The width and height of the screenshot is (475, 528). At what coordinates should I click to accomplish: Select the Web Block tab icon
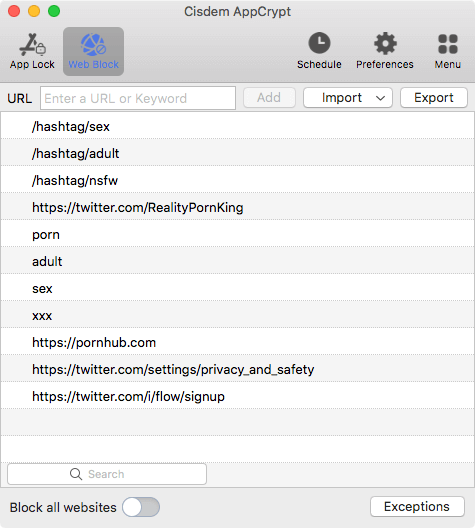[93, 51]
